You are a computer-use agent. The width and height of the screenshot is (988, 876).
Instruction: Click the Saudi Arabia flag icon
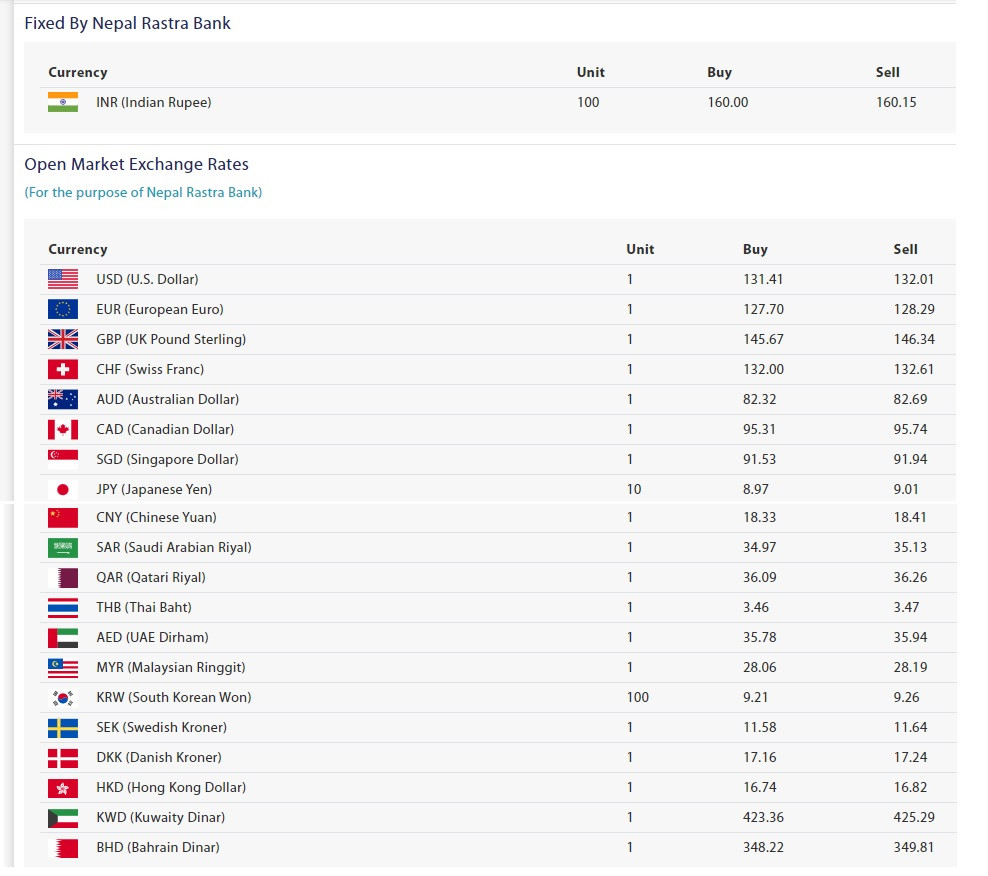(63, 548)
